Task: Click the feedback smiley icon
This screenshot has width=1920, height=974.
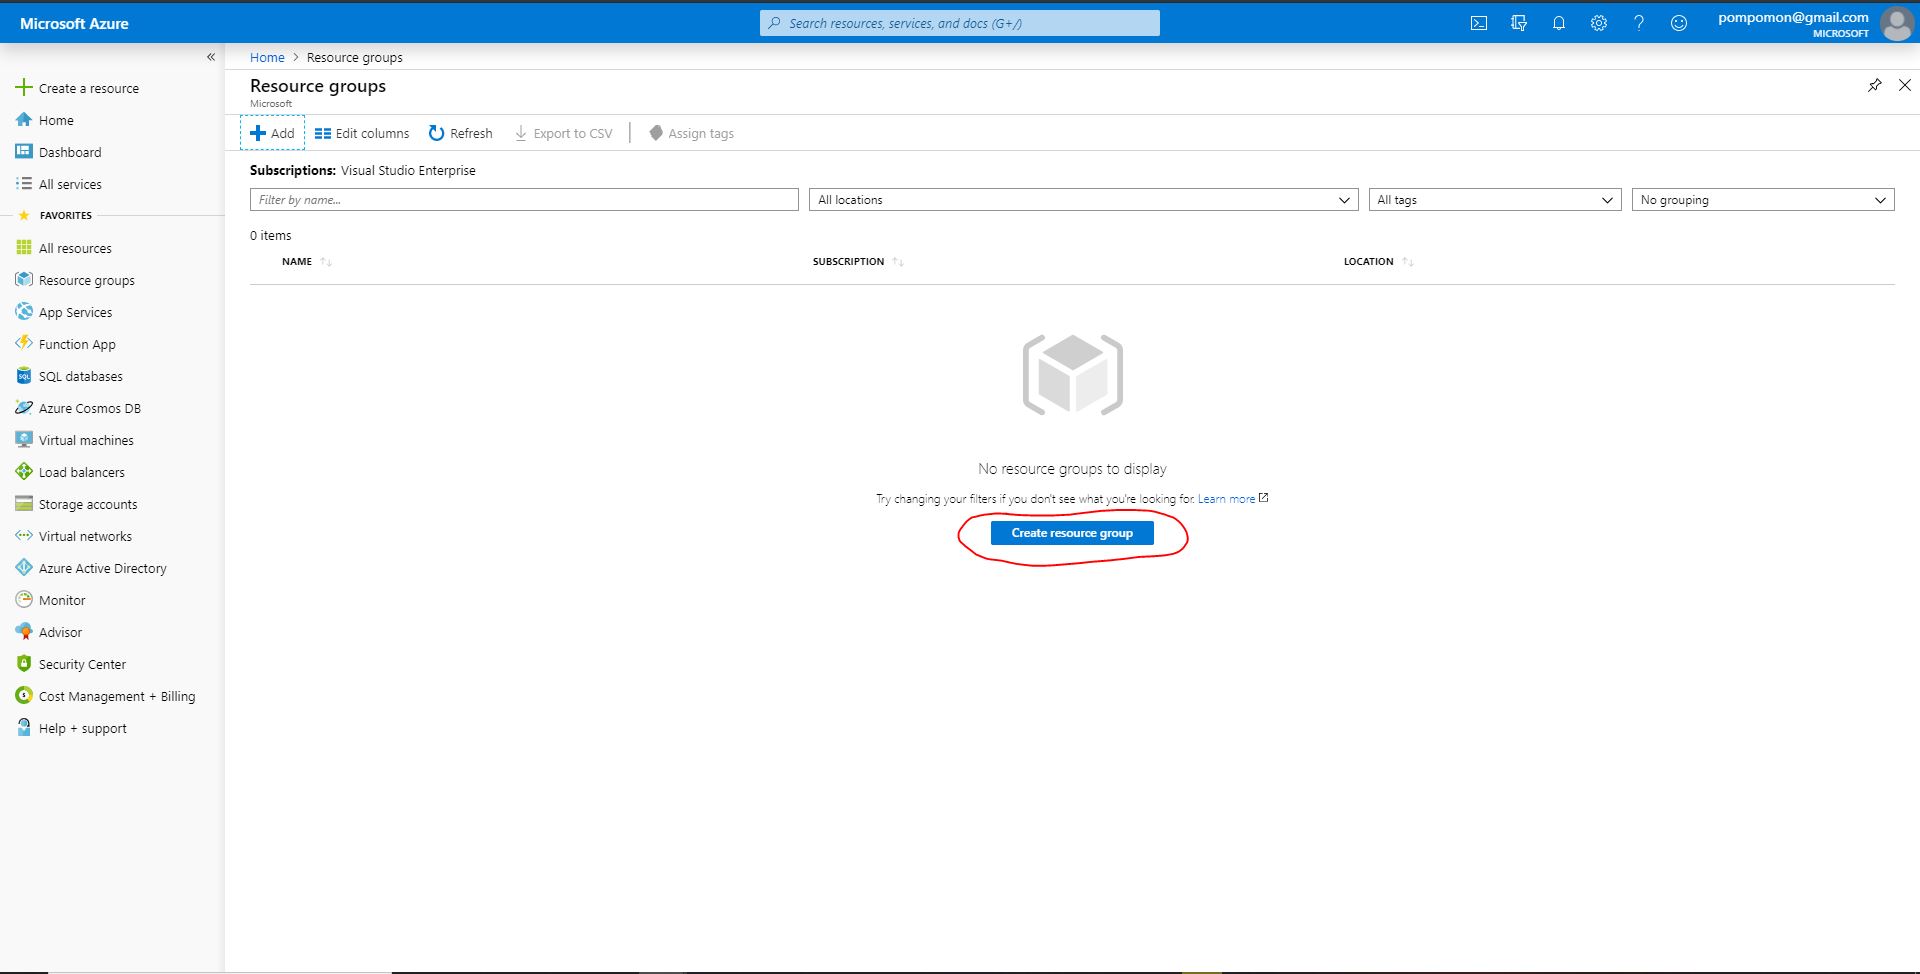Action: coord(1679,23)
